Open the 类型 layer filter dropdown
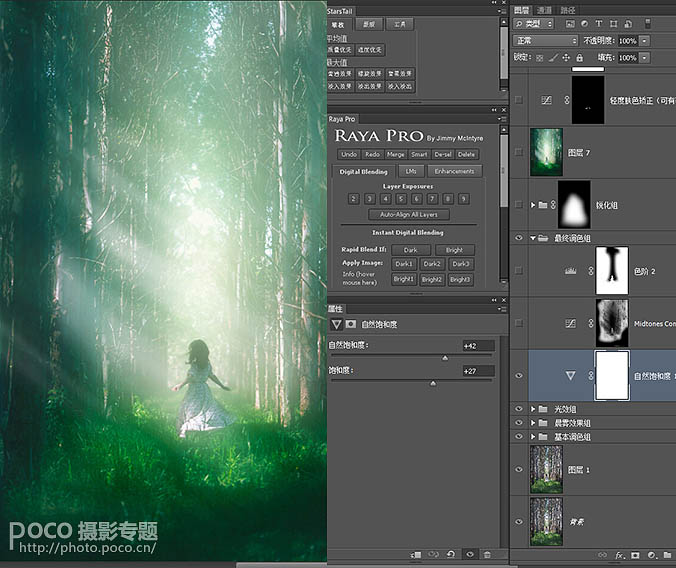The height and width of the screenshot is (568, 676). tap(534, 24)
